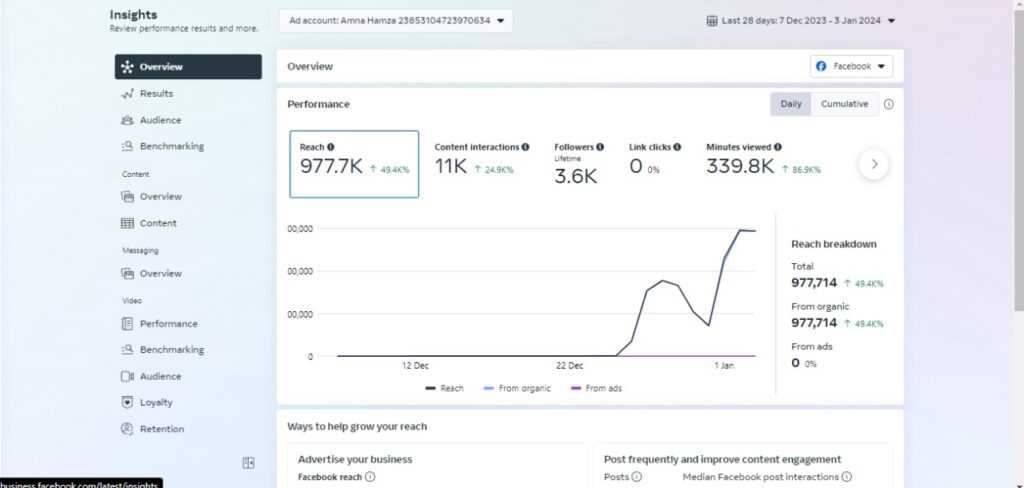The height and width of the screenshot is (488, 1024).
Task: Open the Messaging Overview page
Action: [159, 273]
